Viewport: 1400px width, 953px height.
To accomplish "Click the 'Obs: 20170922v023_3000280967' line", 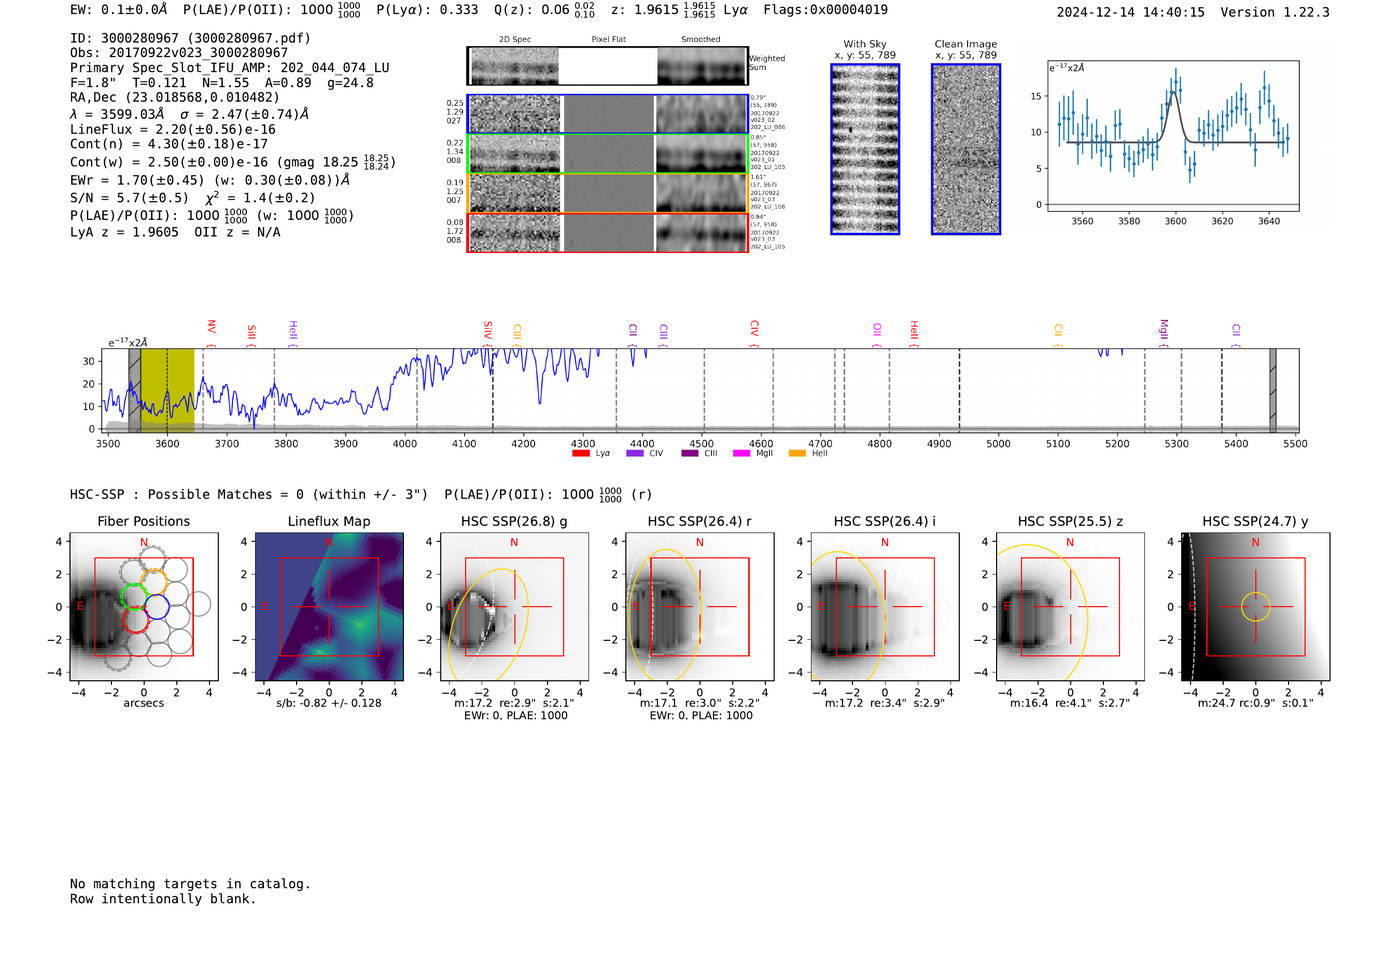I will 179,53.
